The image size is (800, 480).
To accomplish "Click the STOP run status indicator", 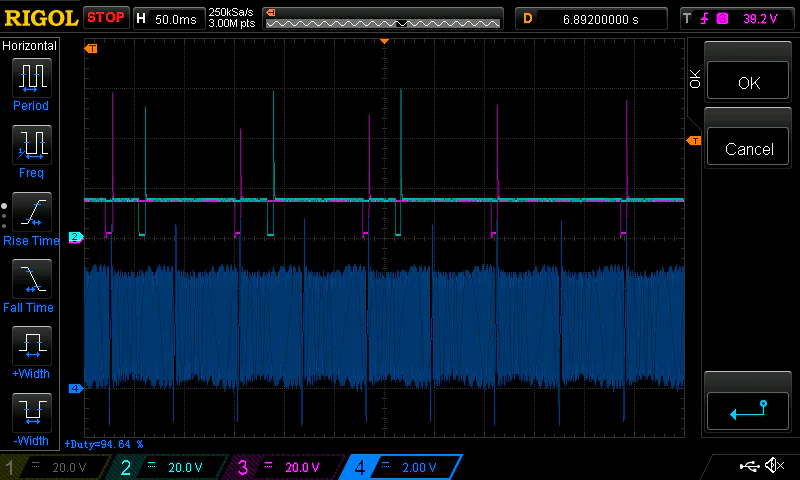I will pyautogui.click(x=106, y=18).
